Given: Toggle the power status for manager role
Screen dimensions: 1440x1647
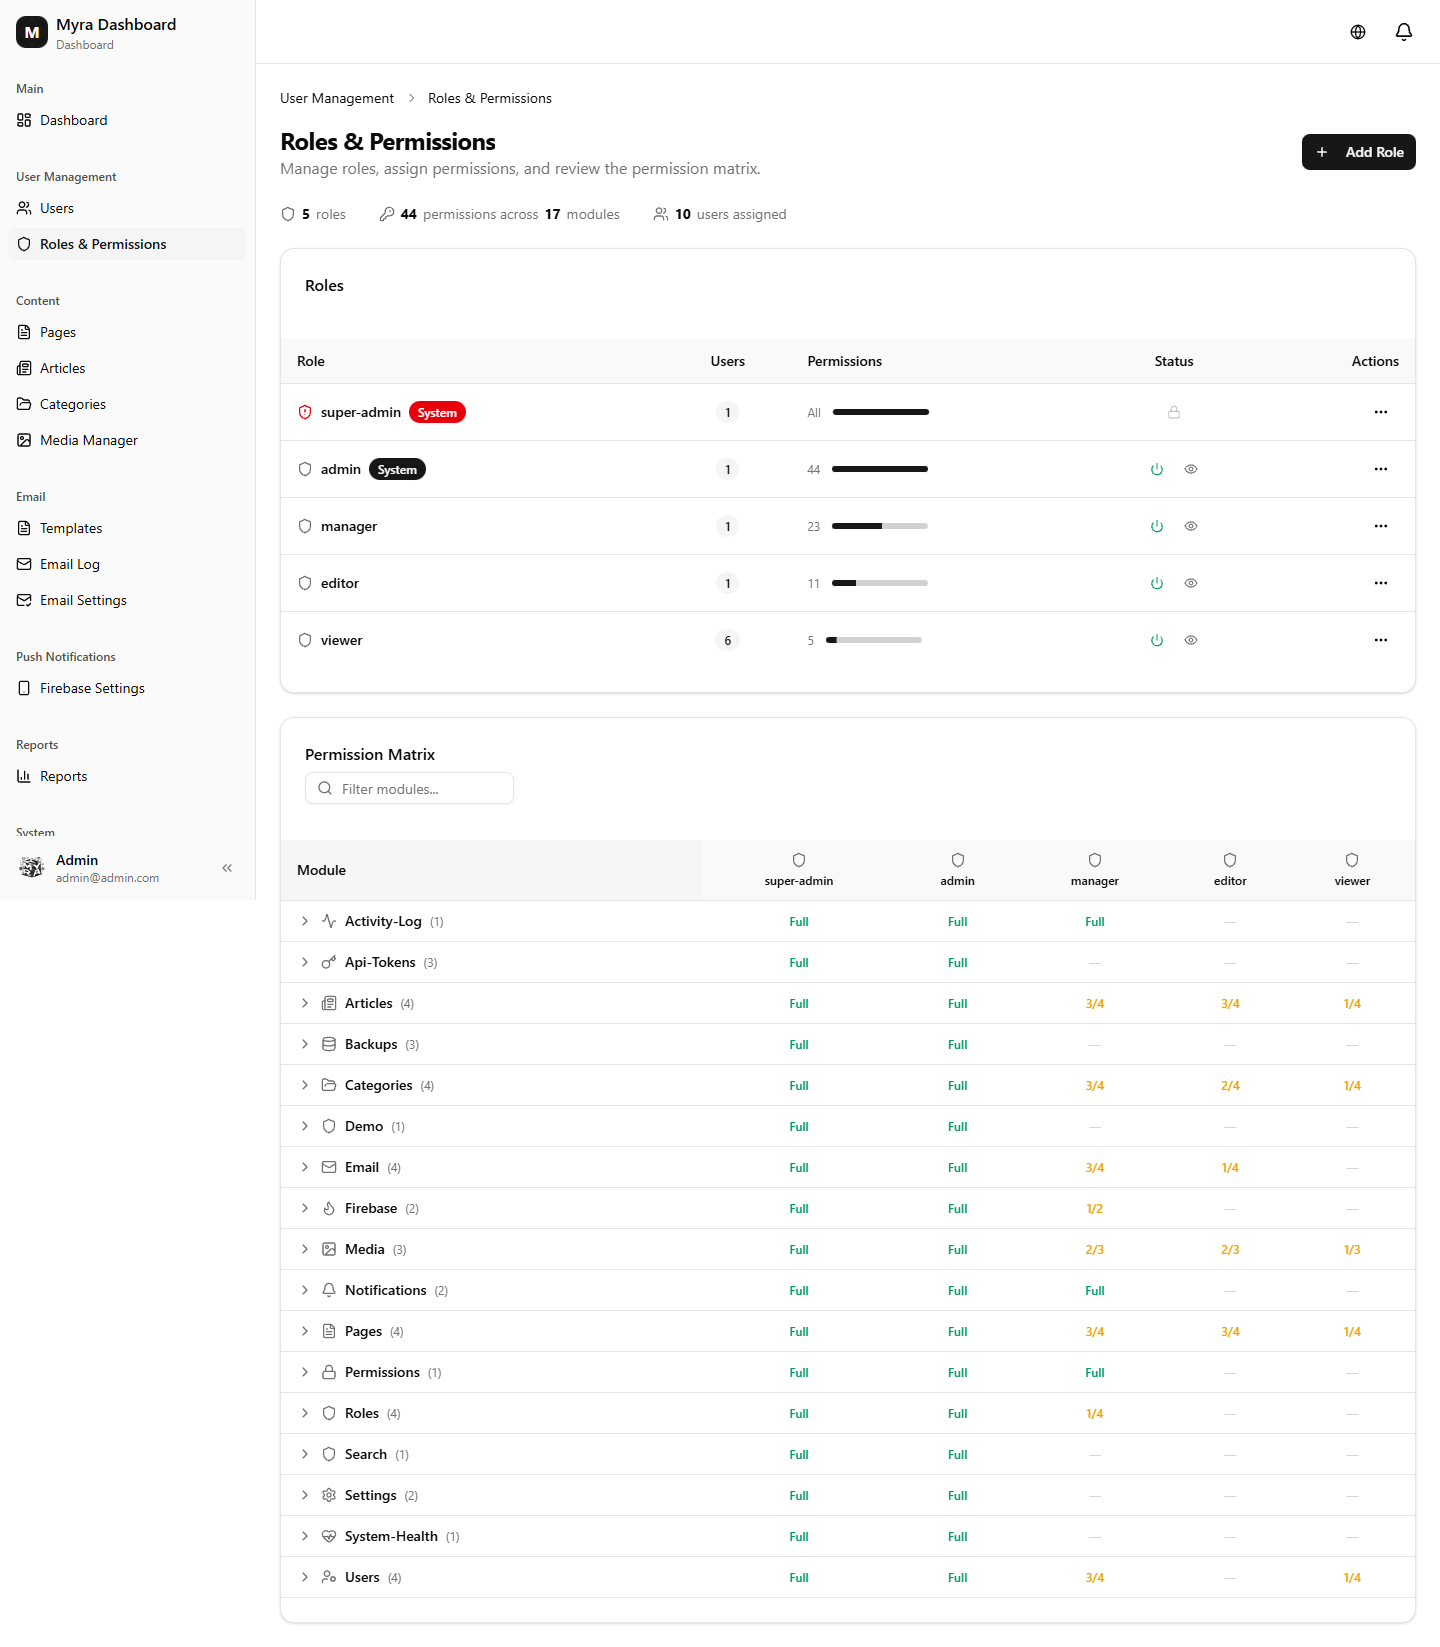Looking at the screenshot, I should [x=1157, y=526].
